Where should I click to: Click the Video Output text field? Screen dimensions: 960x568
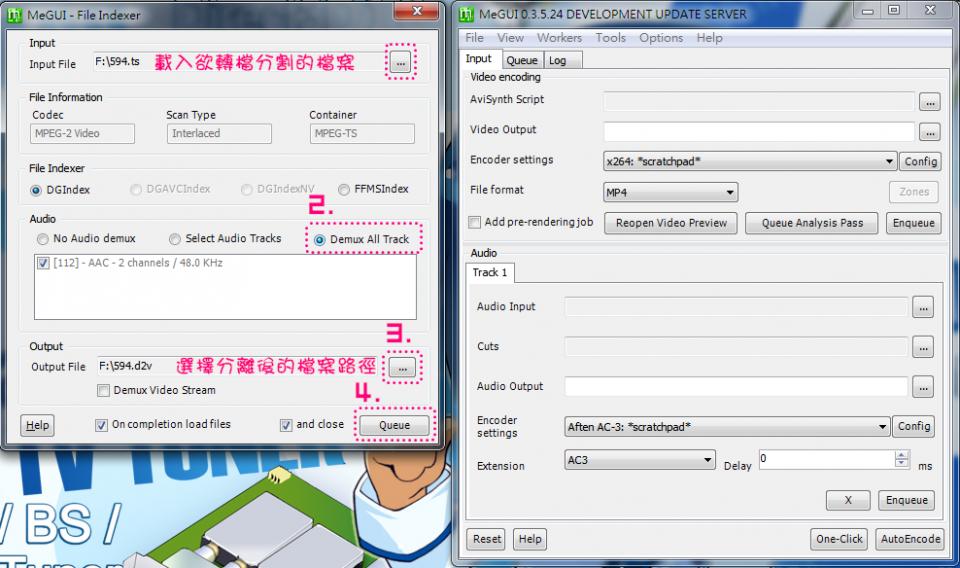click(759, 132)
